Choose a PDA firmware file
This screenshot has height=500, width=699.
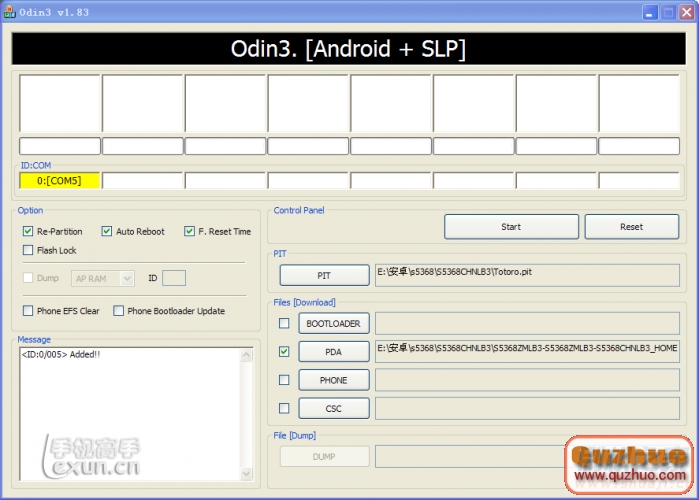pos(334,352)
